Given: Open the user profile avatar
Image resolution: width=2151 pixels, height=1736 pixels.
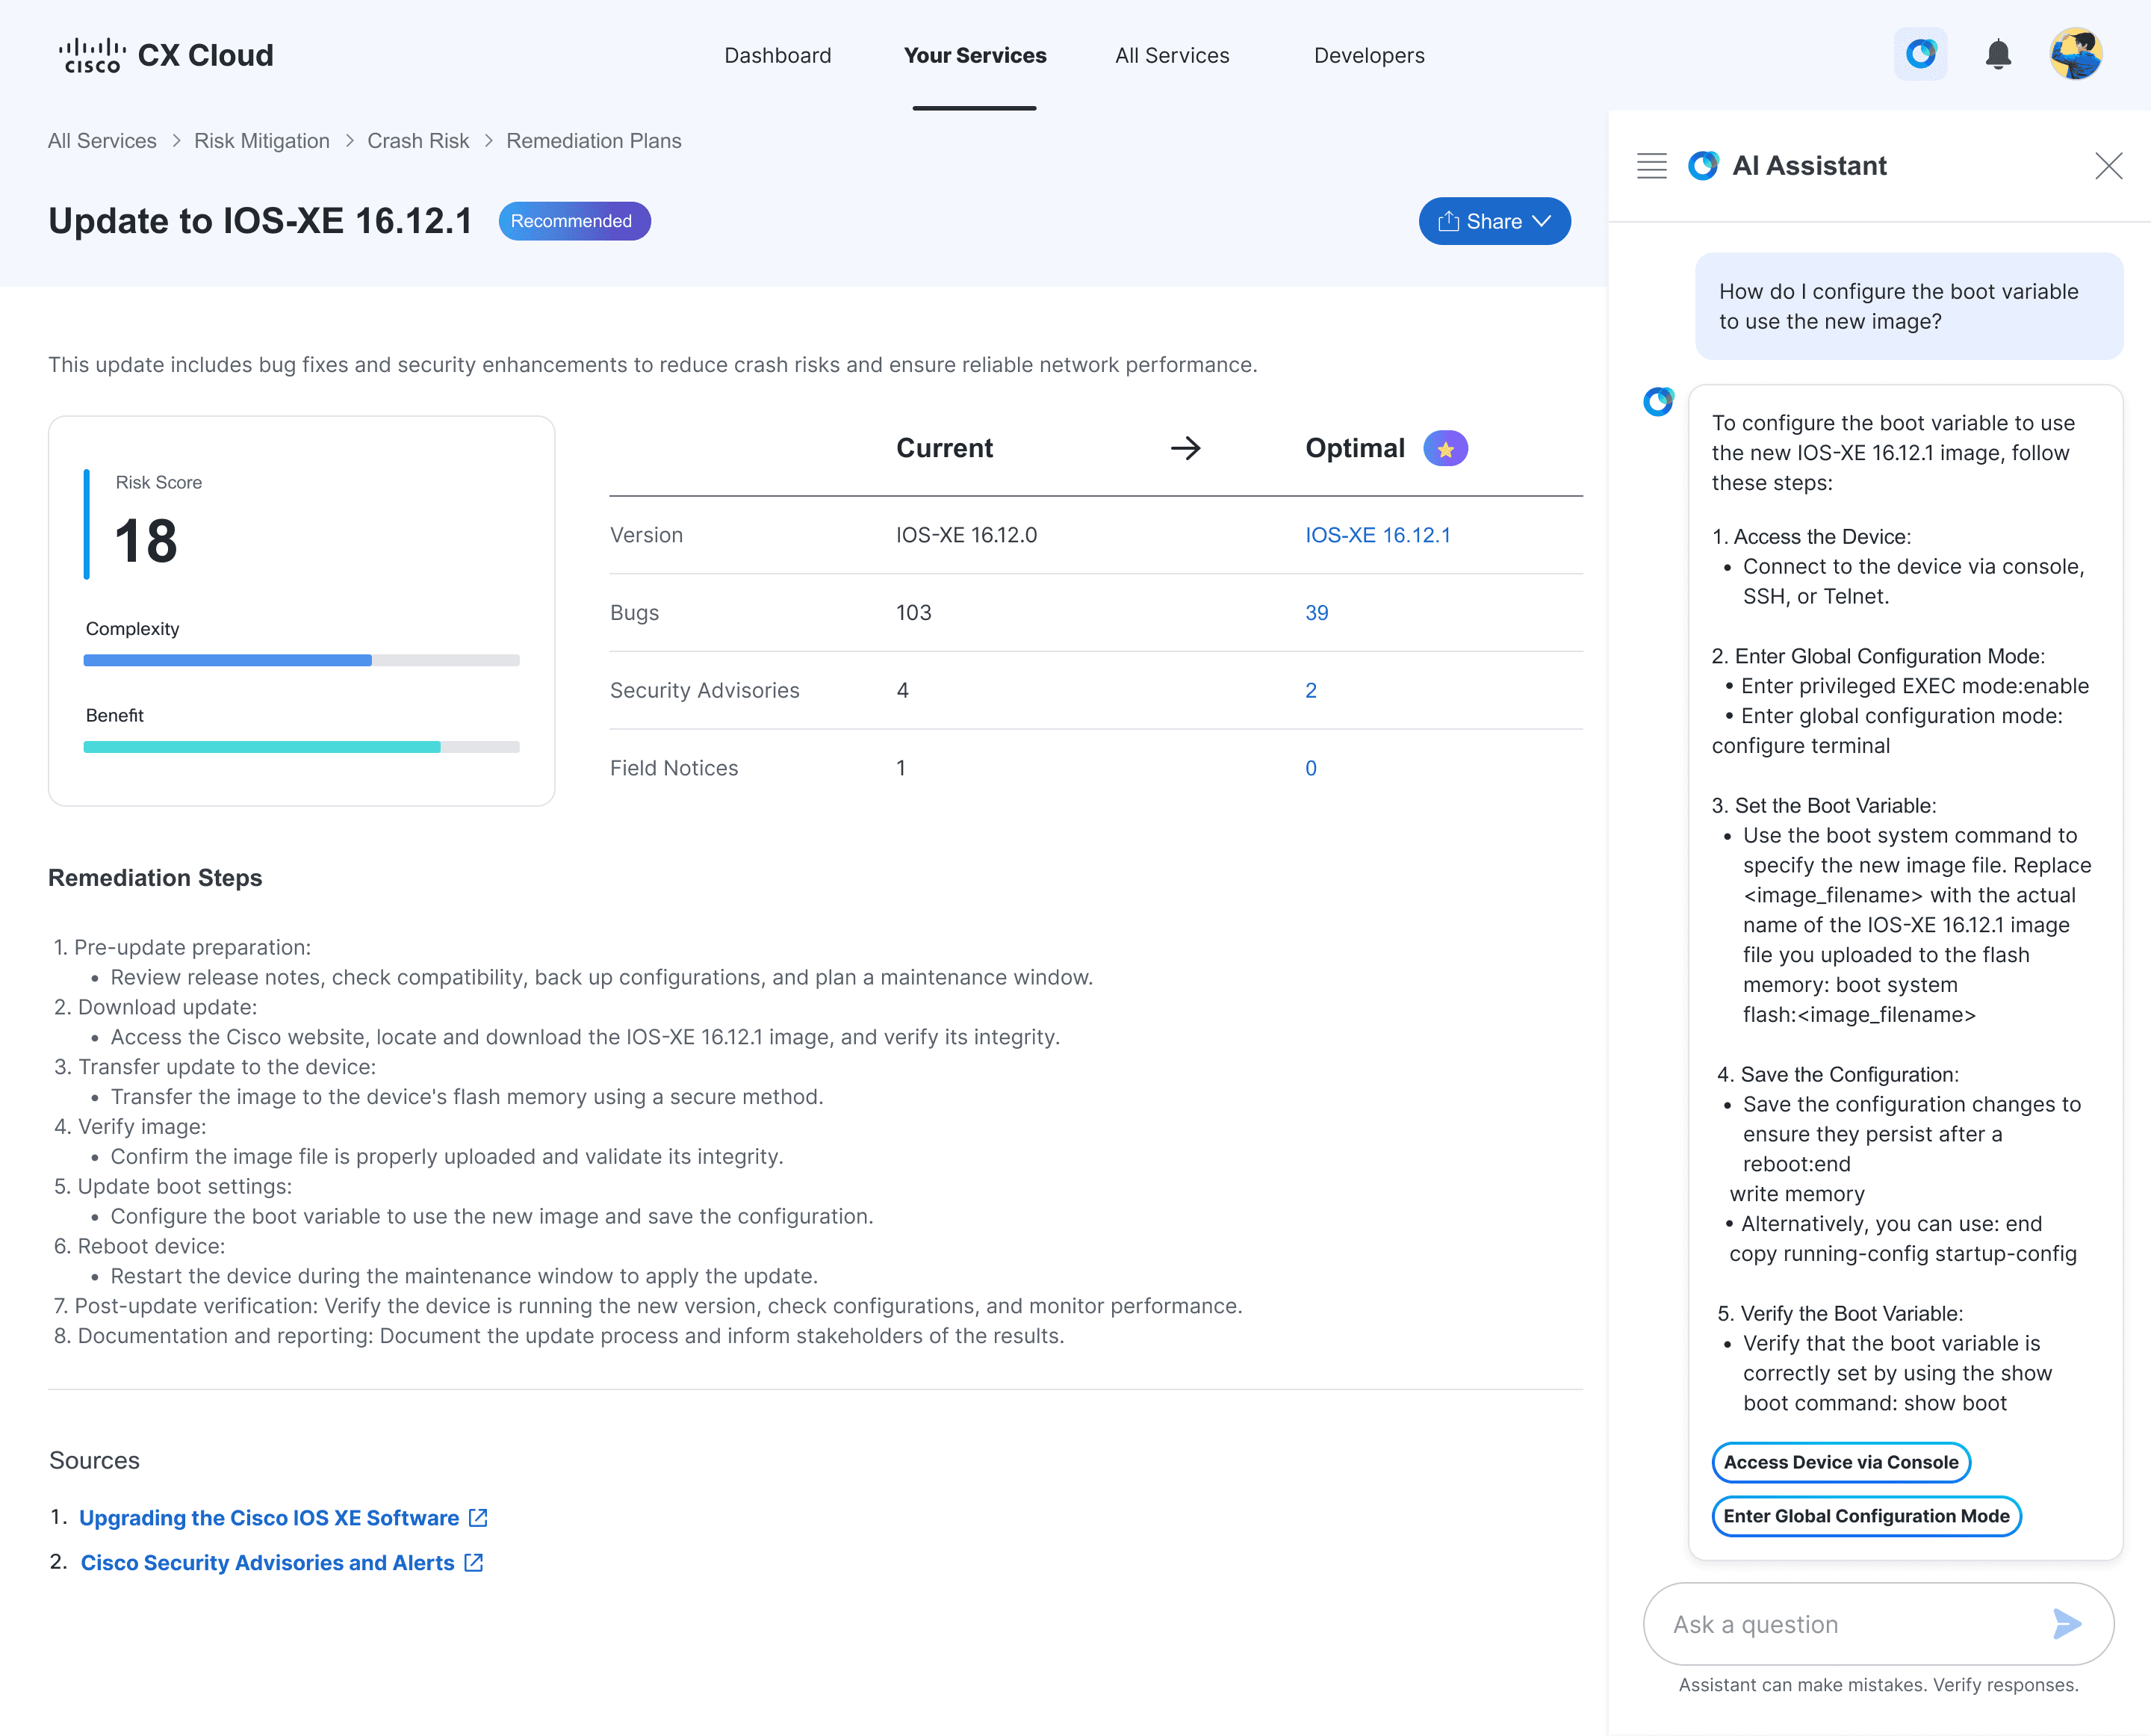Looking at the screenshot, I should [x=2075, y=54].
